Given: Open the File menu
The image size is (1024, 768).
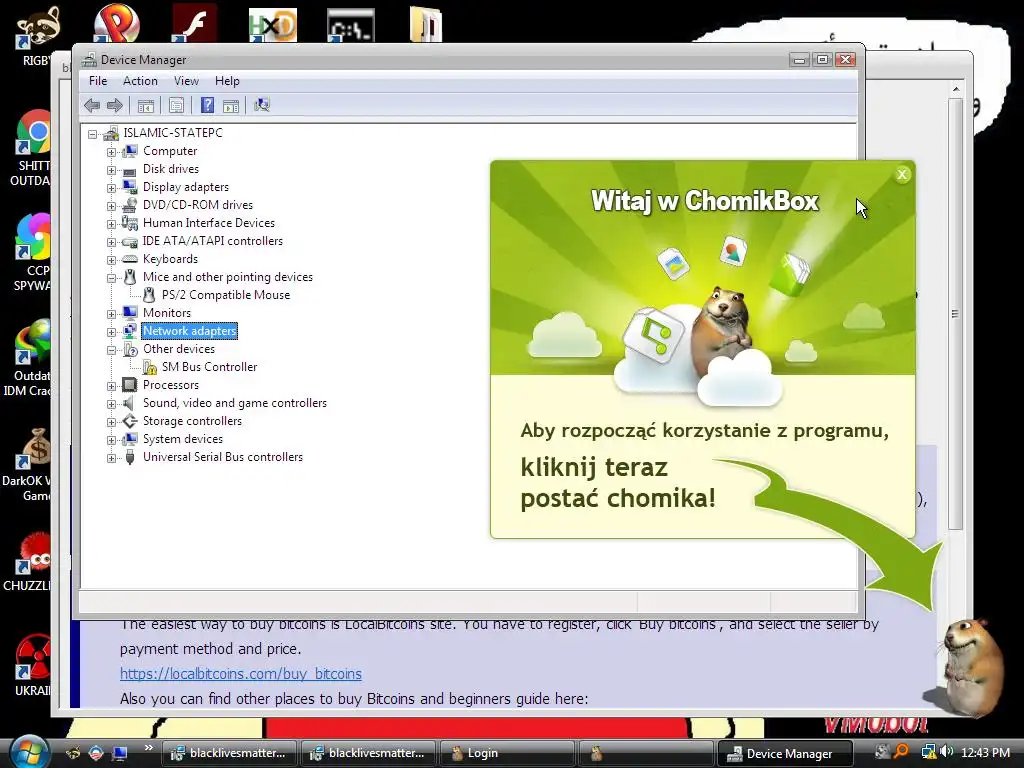Looking at the screenshot, I should coord(98,81).
